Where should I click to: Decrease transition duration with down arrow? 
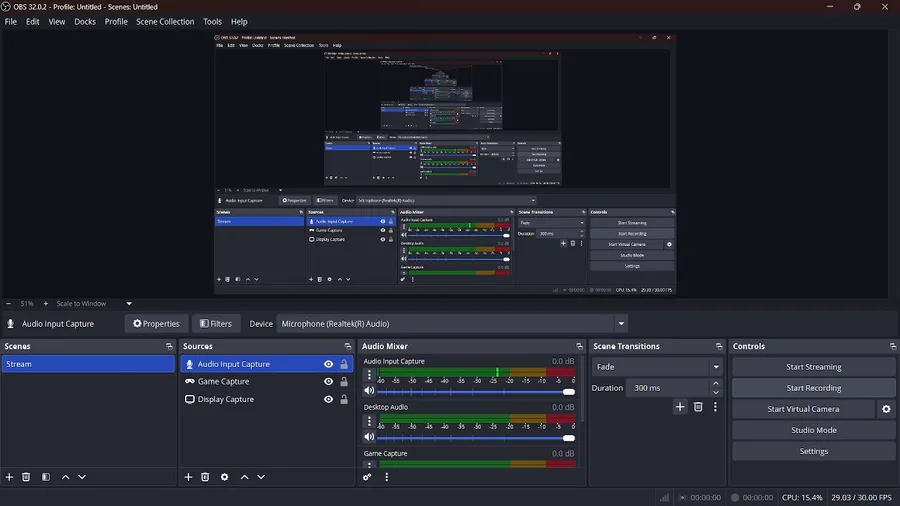point(716,392)
